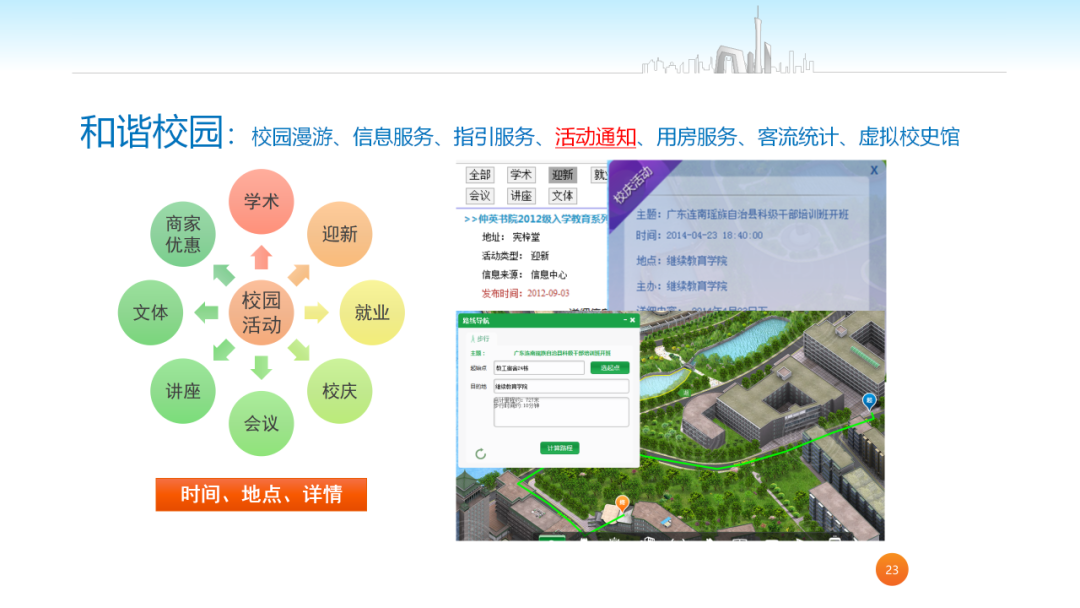Click the 指引服务 heading text
This screenshot has height=608, width=1080.
(495, 137)
